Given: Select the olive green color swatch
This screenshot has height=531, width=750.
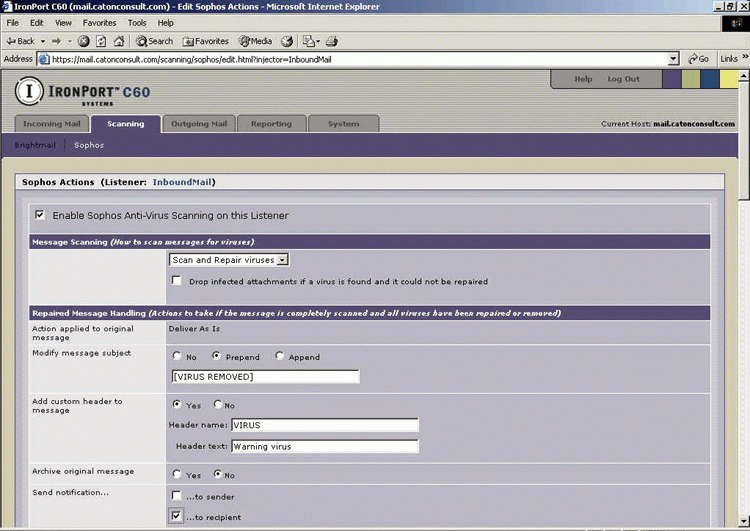Looking at the screenshot, I should tap(691, 79).
